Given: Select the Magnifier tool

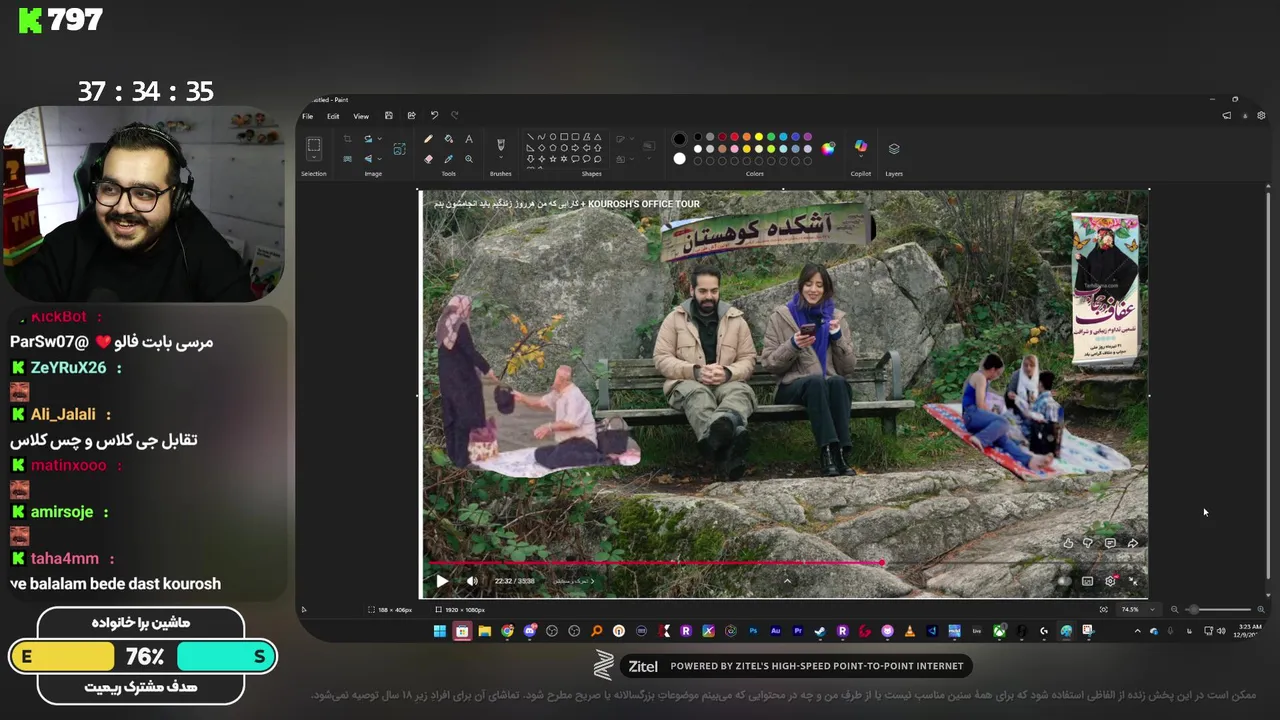Looking at the screenshot, I should (469, 159).
